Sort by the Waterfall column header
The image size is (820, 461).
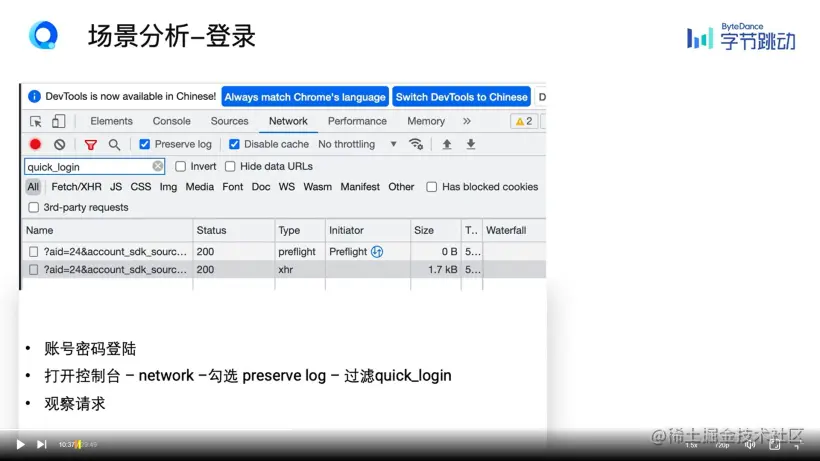click(x=515, y=230)
